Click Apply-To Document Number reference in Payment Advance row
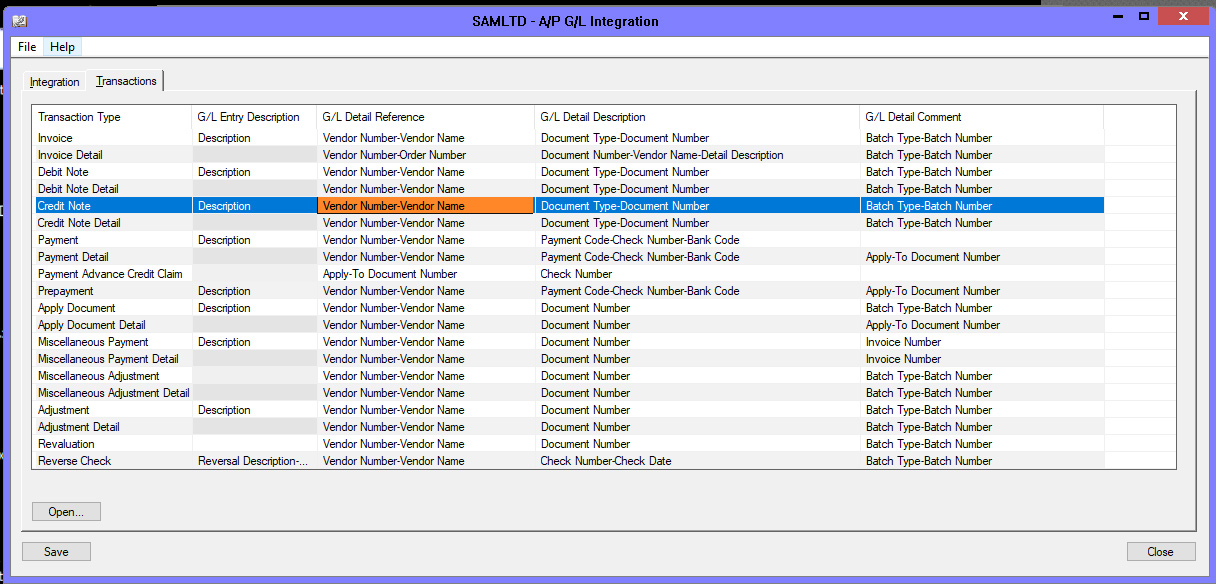 tap(426, 274)
